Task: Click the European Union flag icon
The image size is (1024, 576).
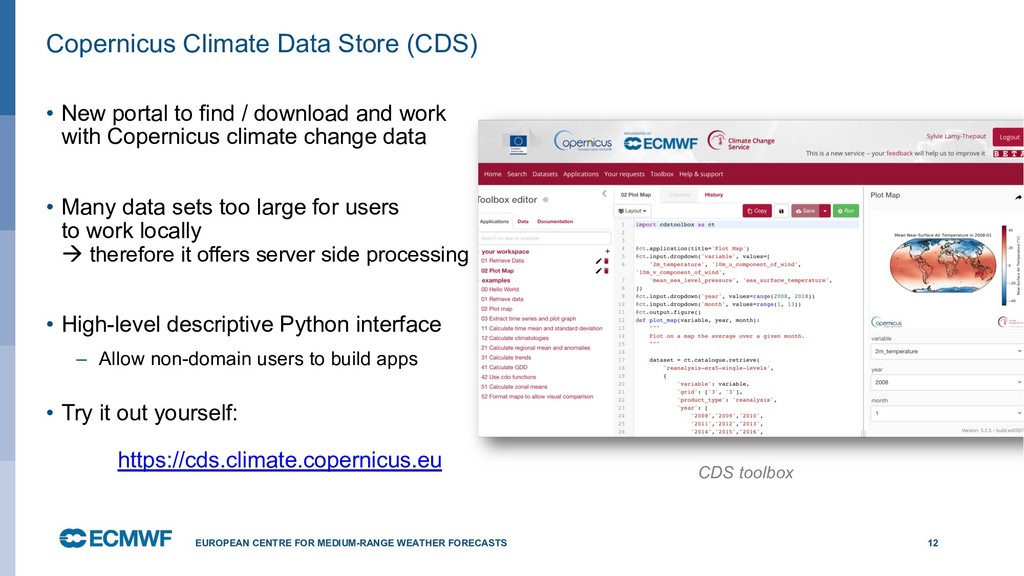Action: 518,142
